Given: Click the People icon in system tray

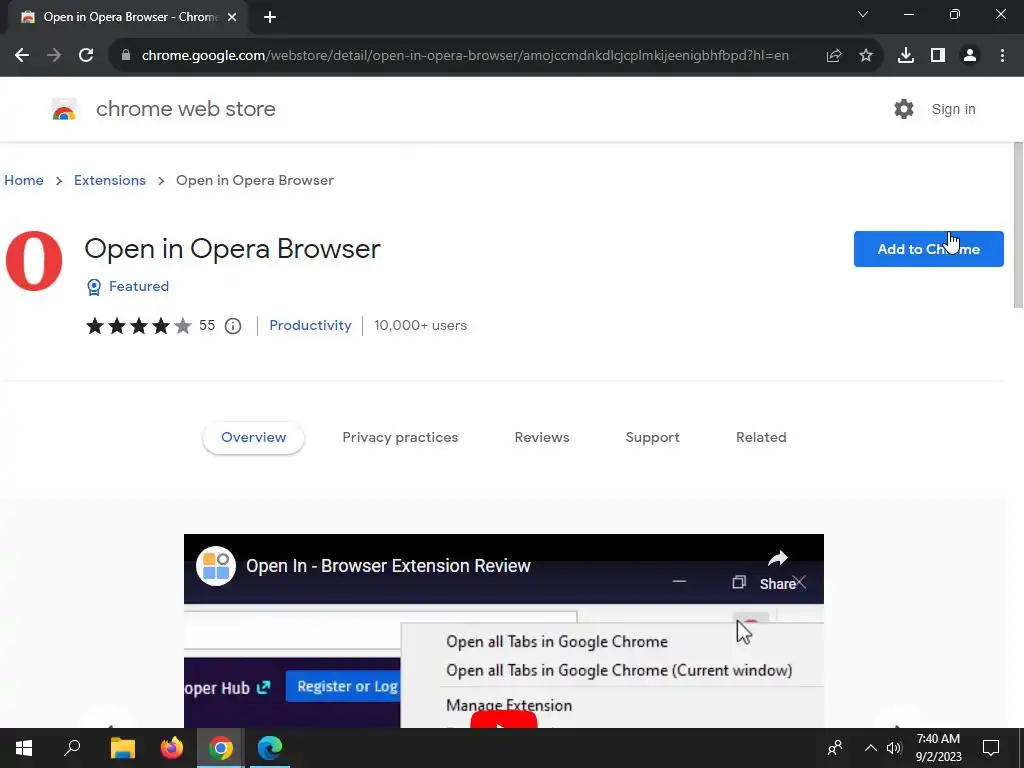Looking at the screenshot, I should (835, 748).
